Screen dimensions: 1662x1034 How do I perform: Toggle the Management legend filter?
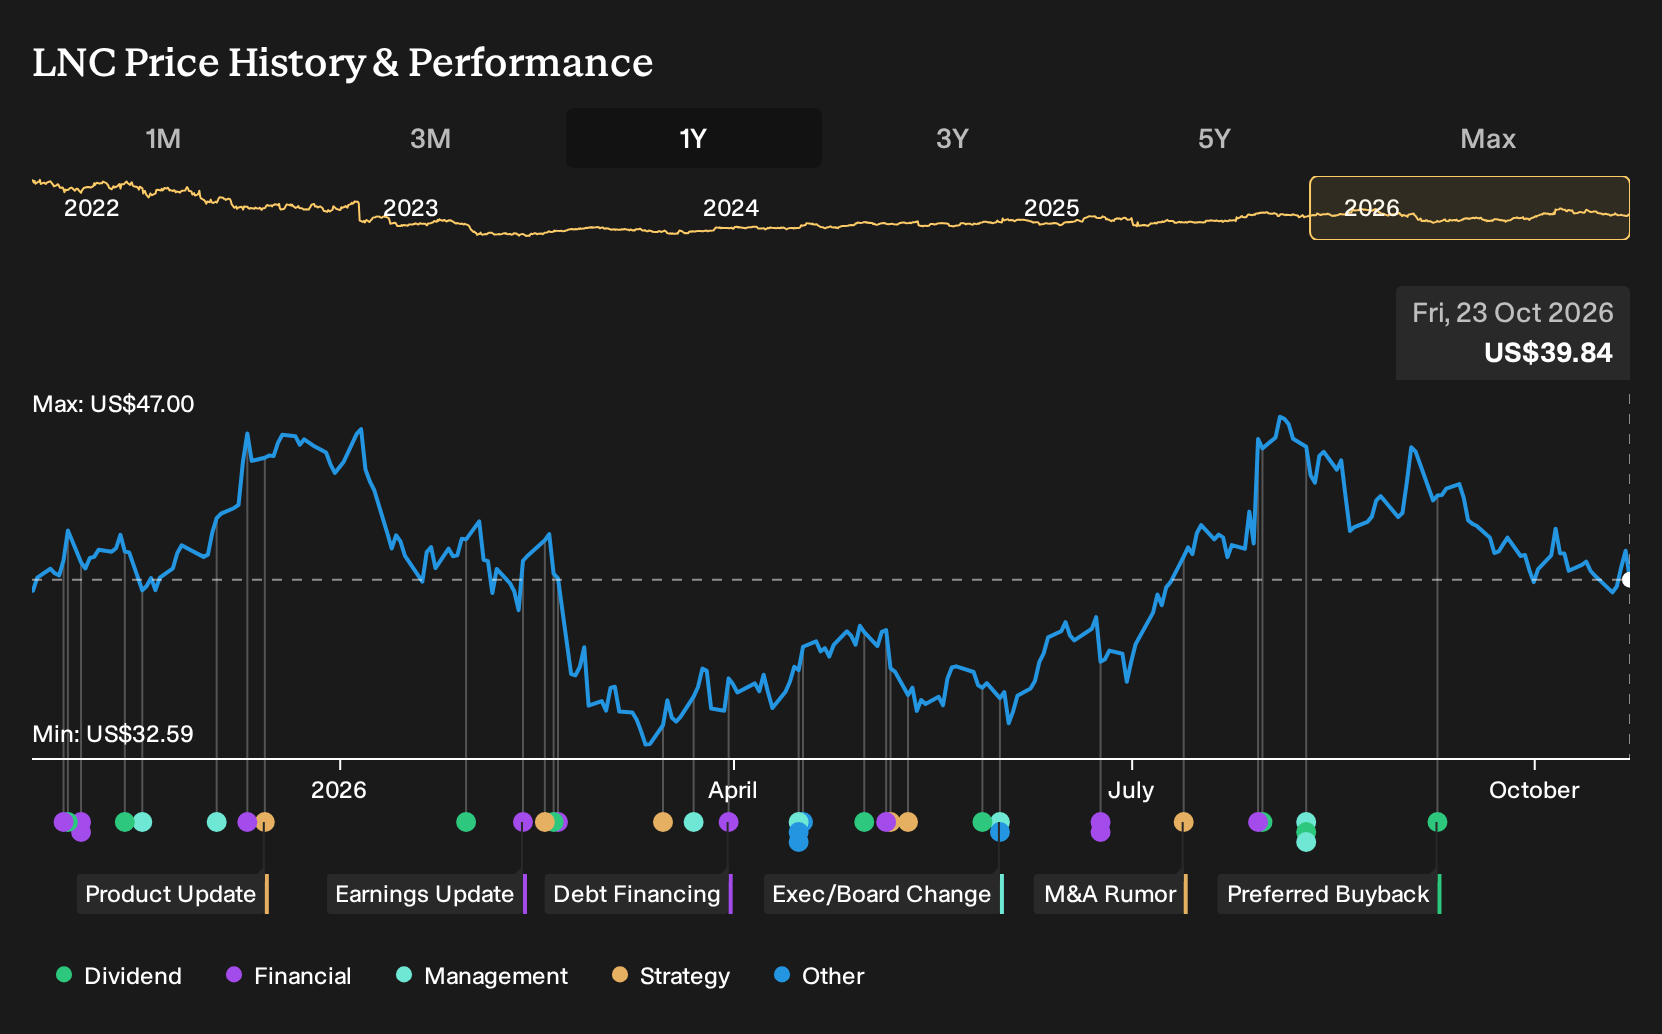482,975
